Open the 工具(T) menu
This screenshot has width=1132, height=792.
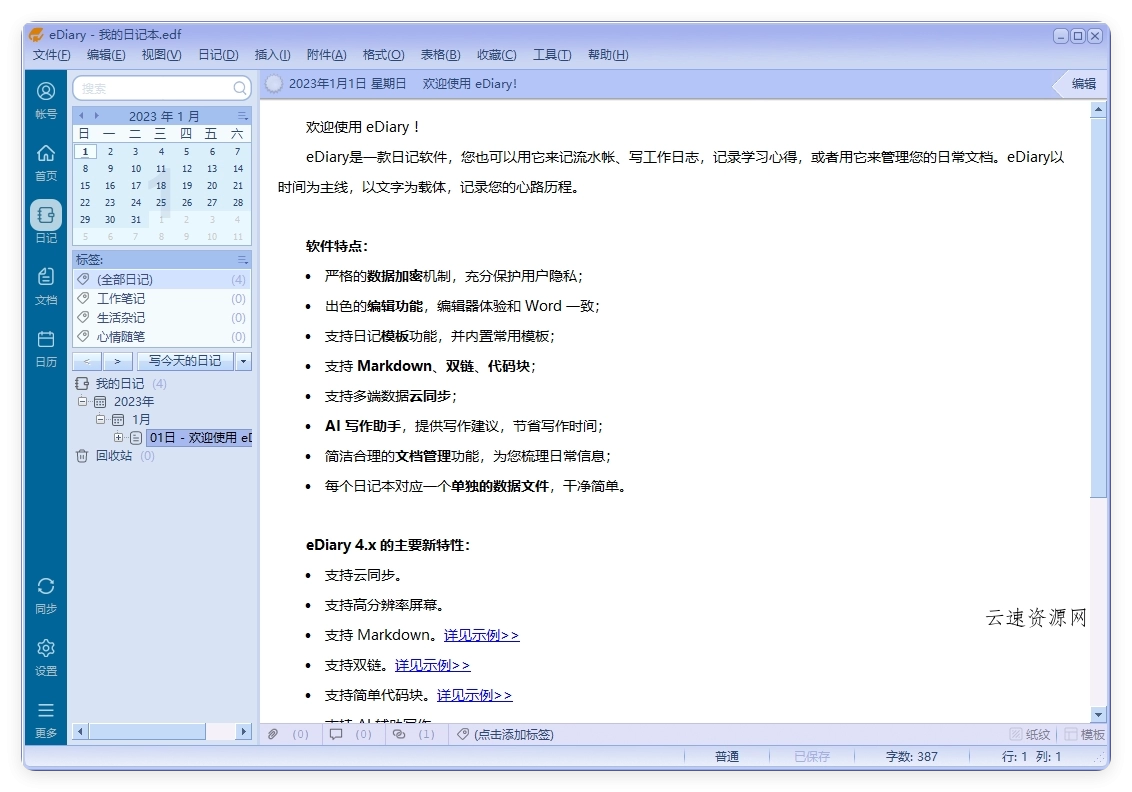point(551,55)
